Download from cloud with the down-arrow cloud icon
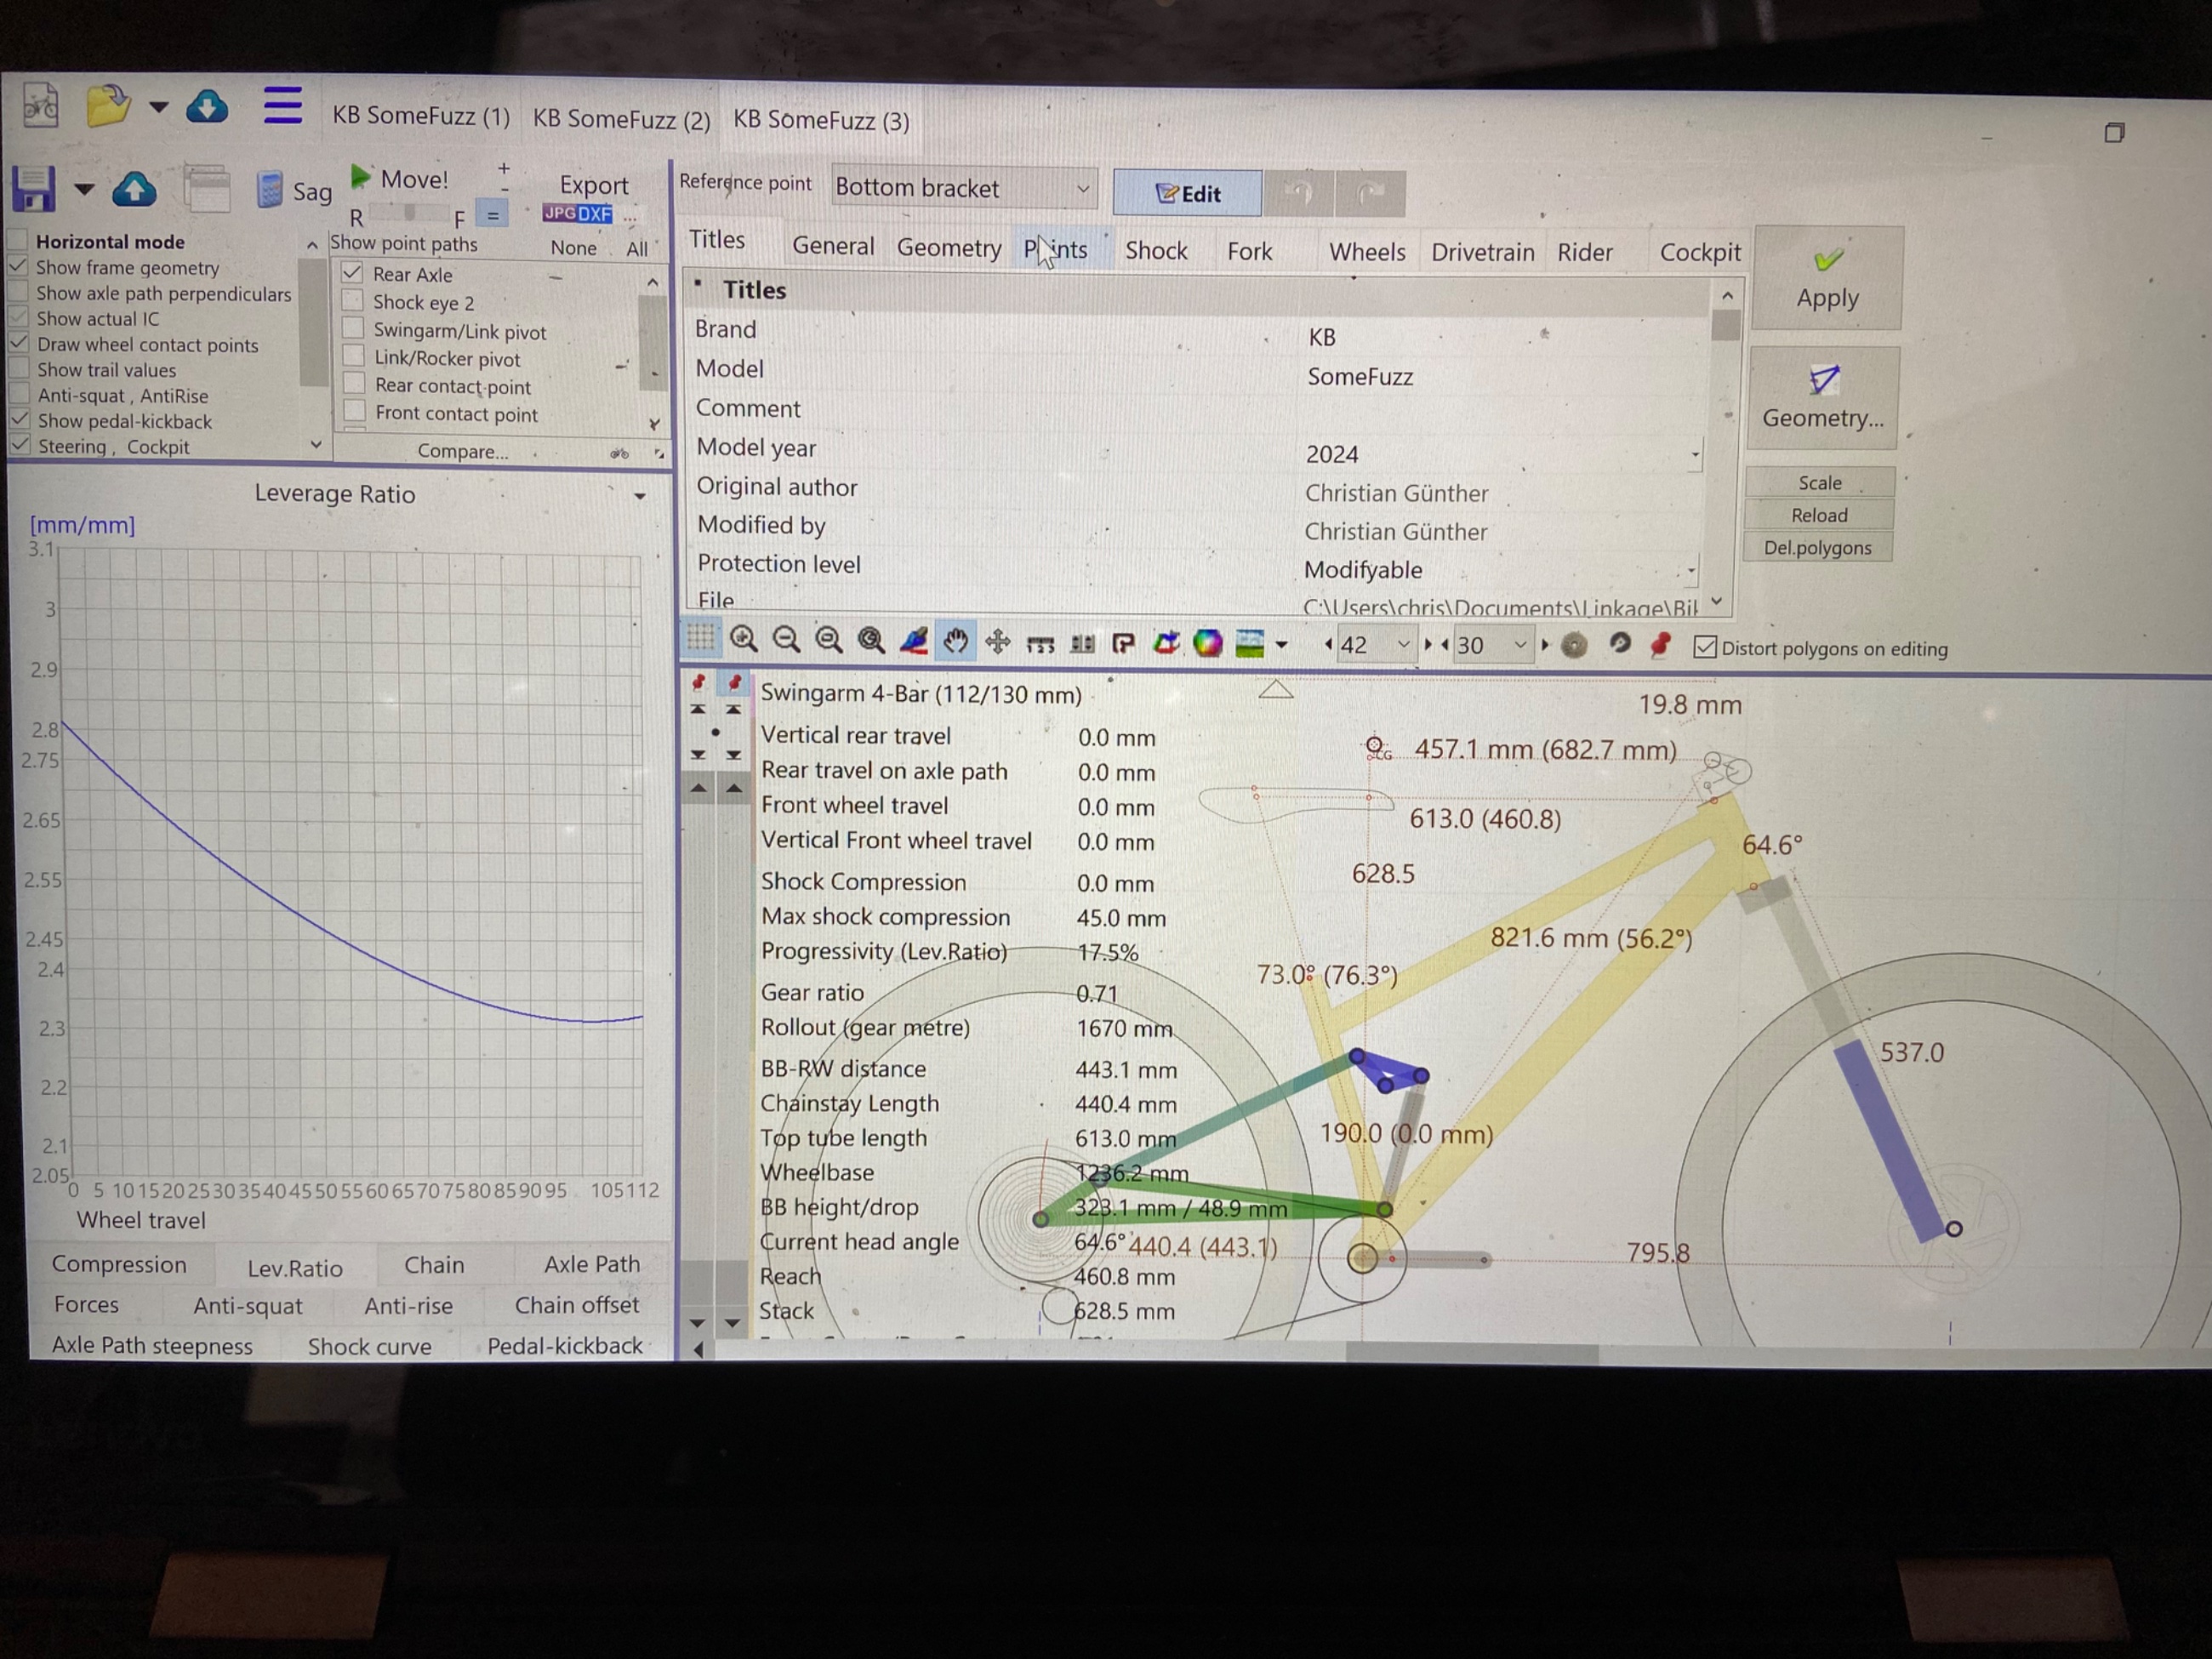This screenshot has height=1659, width=2212. coord(207,106)
